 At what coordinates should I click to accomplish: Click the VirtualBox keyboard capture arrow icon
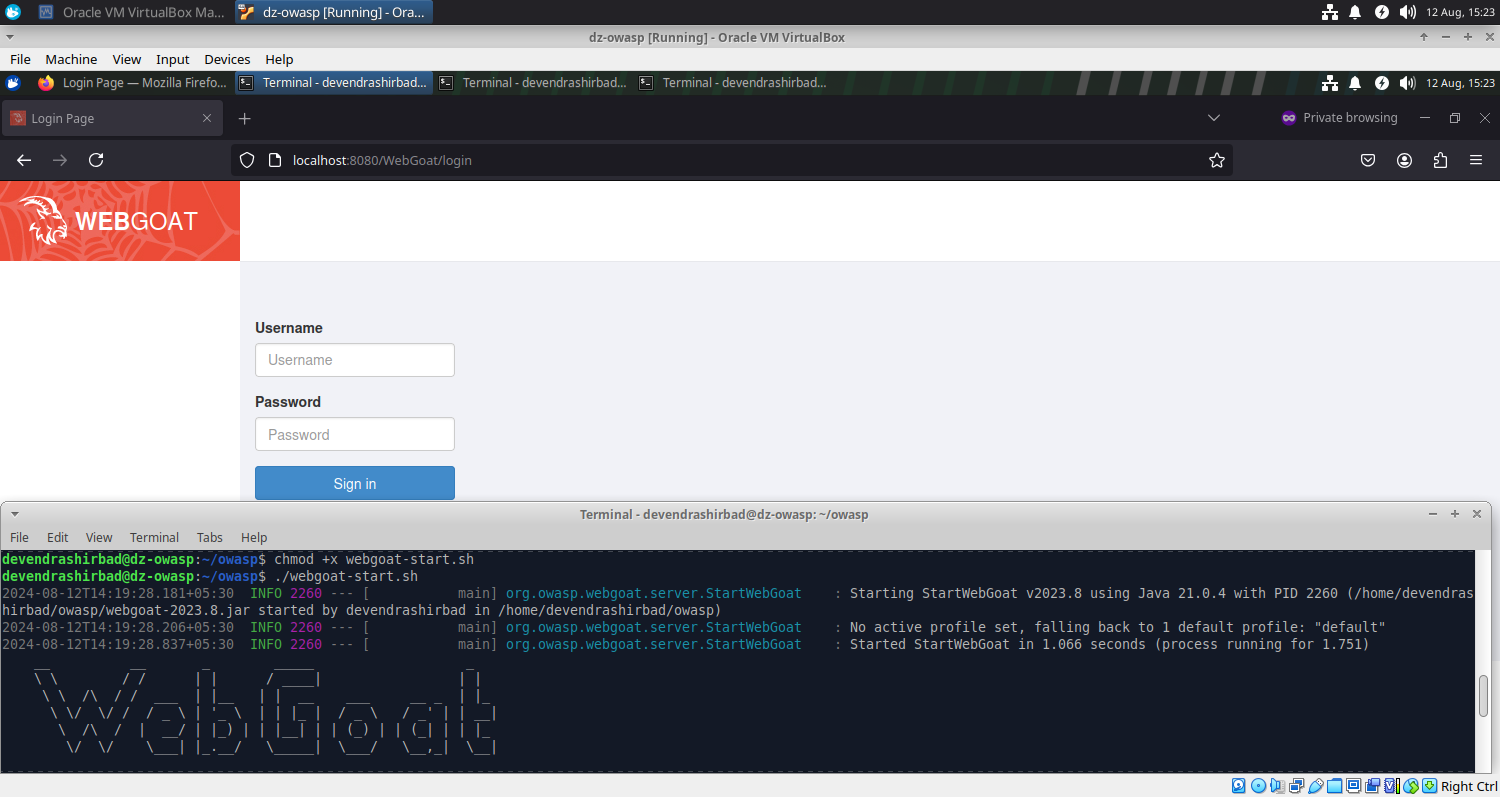1429,786
